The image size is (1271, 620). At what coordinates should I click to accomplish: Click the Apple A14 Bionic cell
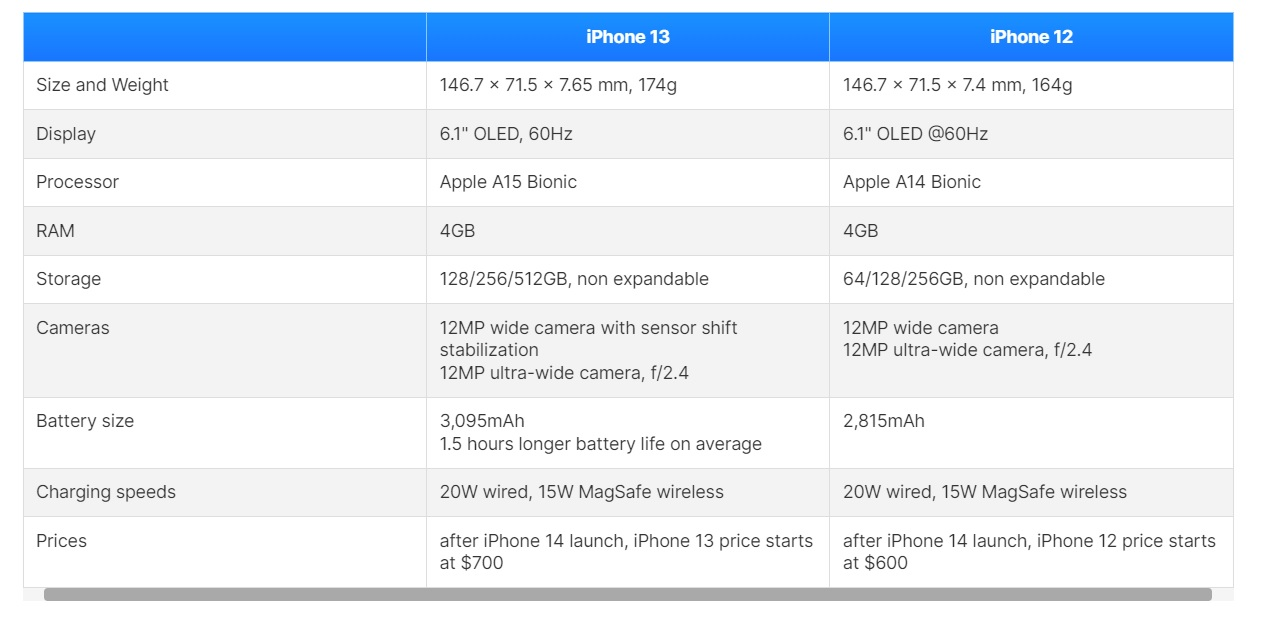click(x=1031, y=182)
